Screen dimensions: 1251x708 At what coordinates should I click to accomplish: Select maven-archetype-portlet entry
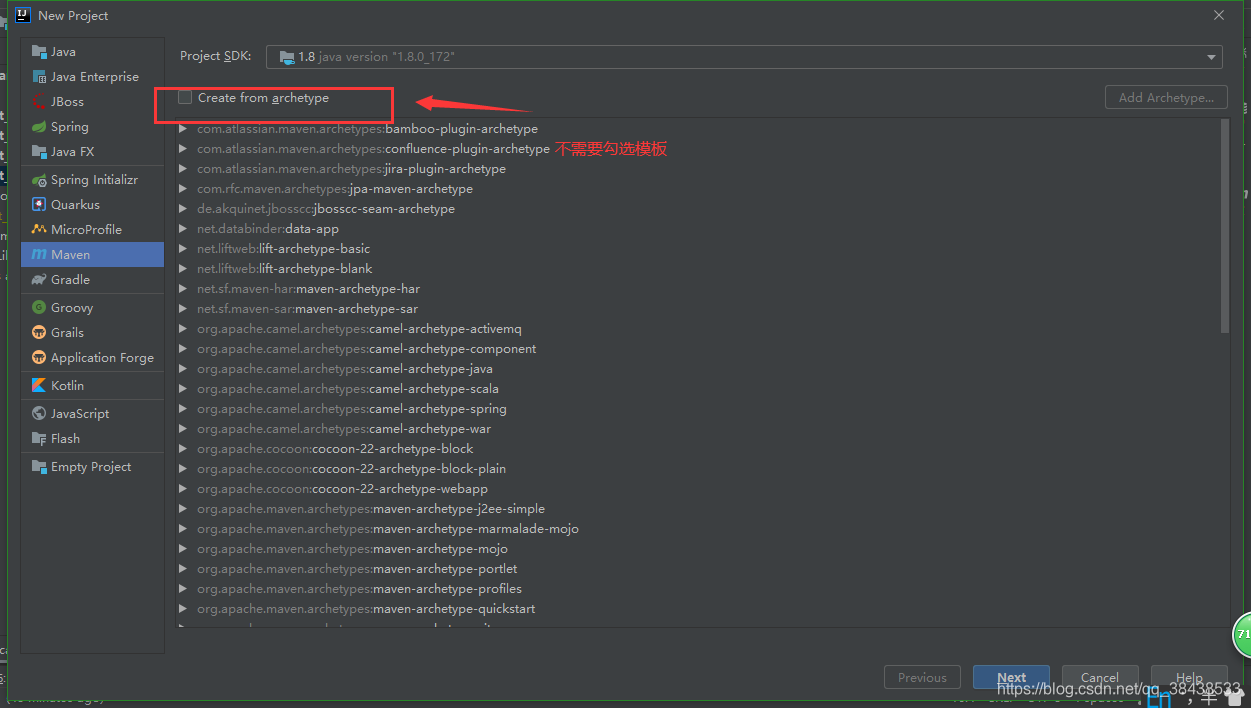(357, 569)
